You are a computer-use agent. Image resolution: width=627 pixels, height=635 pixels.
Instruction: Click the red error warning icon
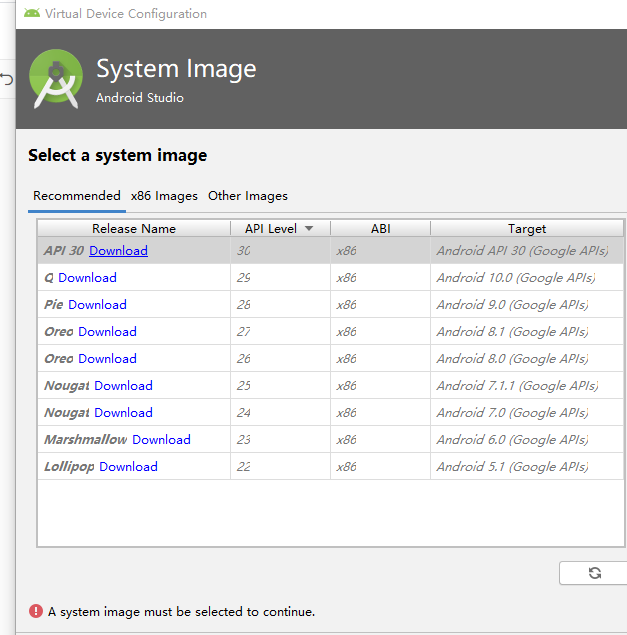36,611
